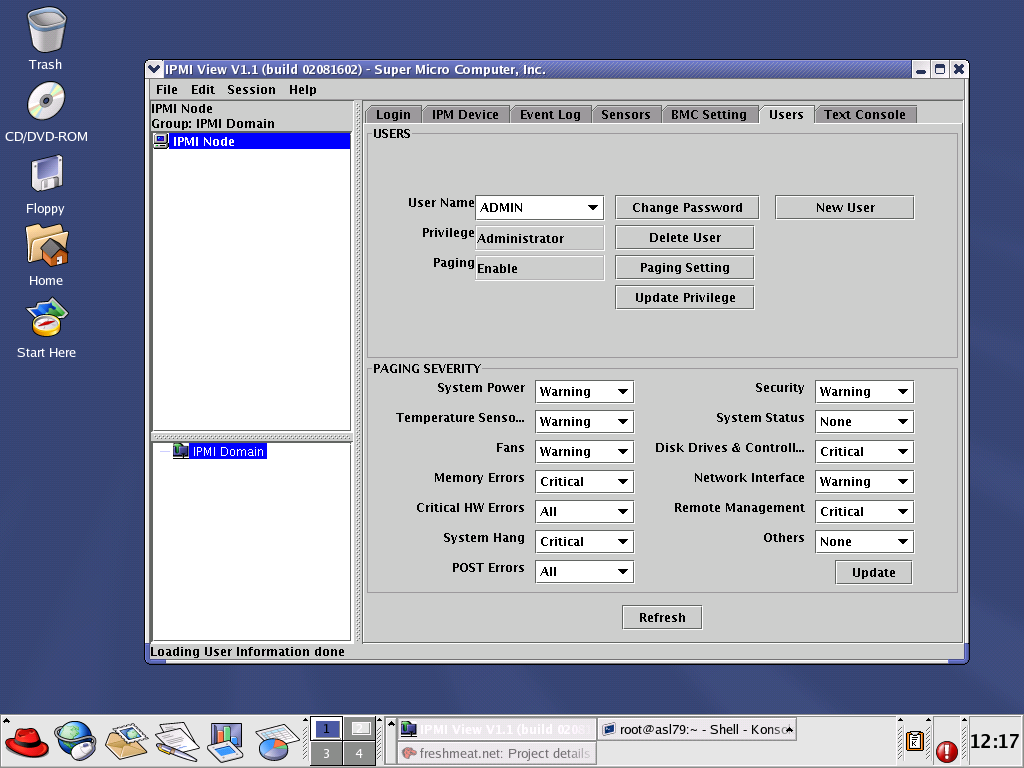Click the 12:17 clock in the panel
The height and width of the screenshot is (768, 1024).
point(995,741)
